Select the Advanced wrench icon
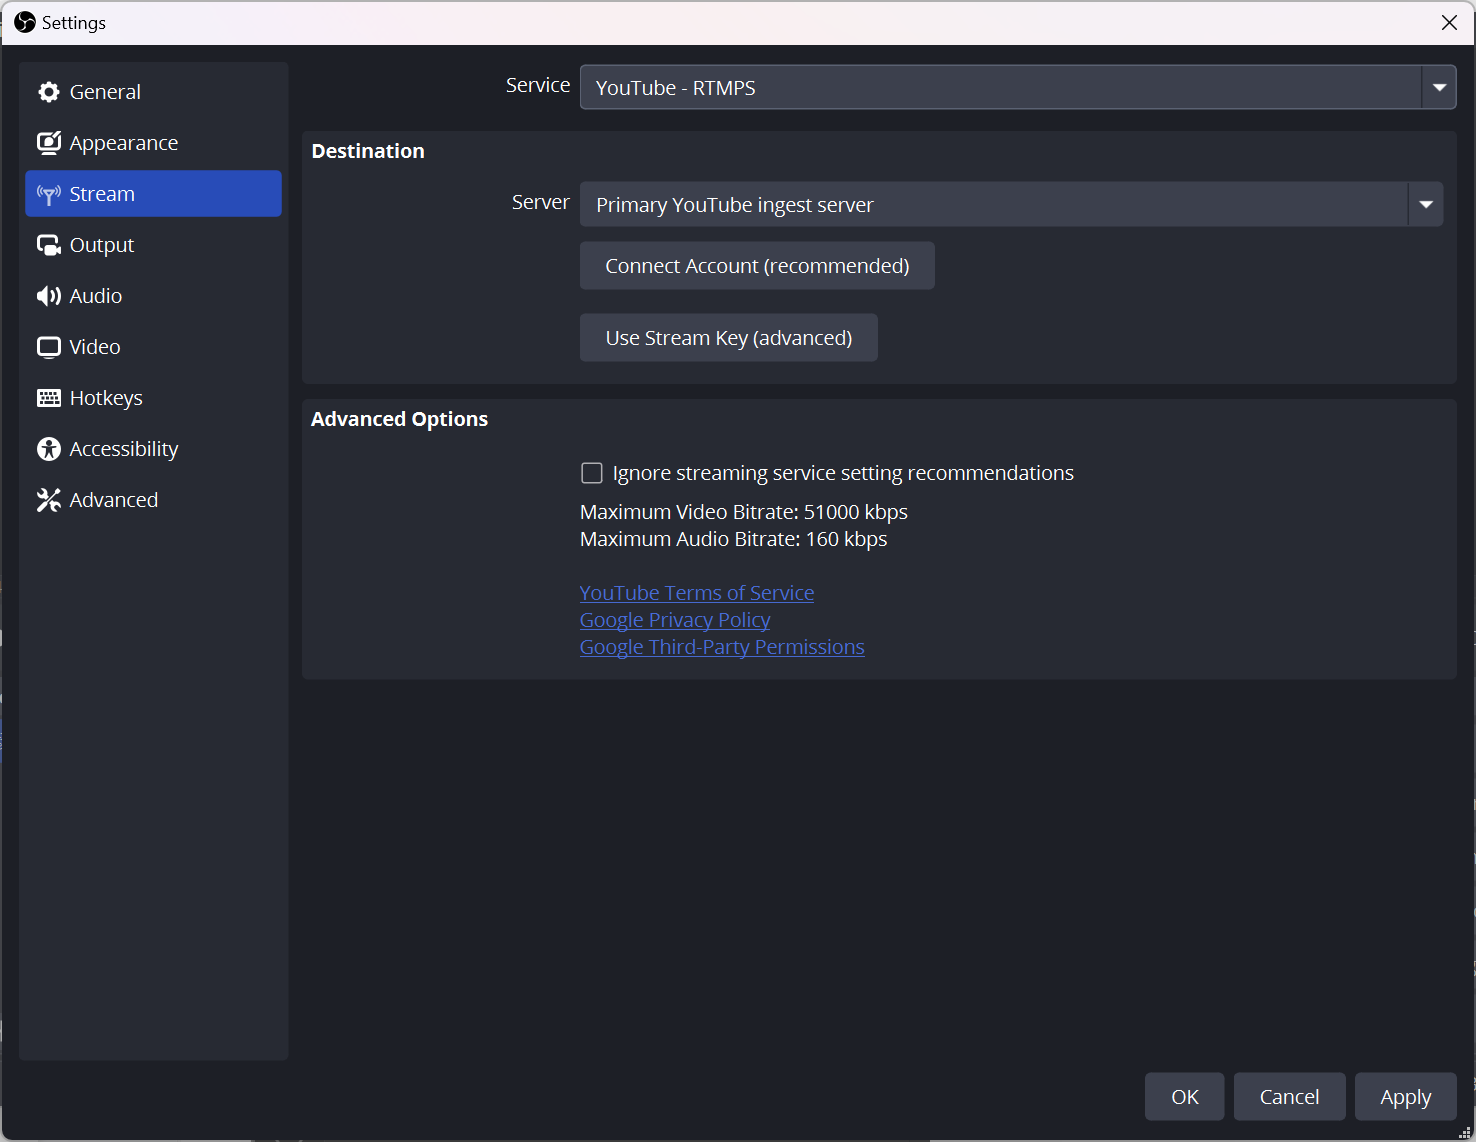Screen dimensions: 1476x1142 (x=48, y=499)
